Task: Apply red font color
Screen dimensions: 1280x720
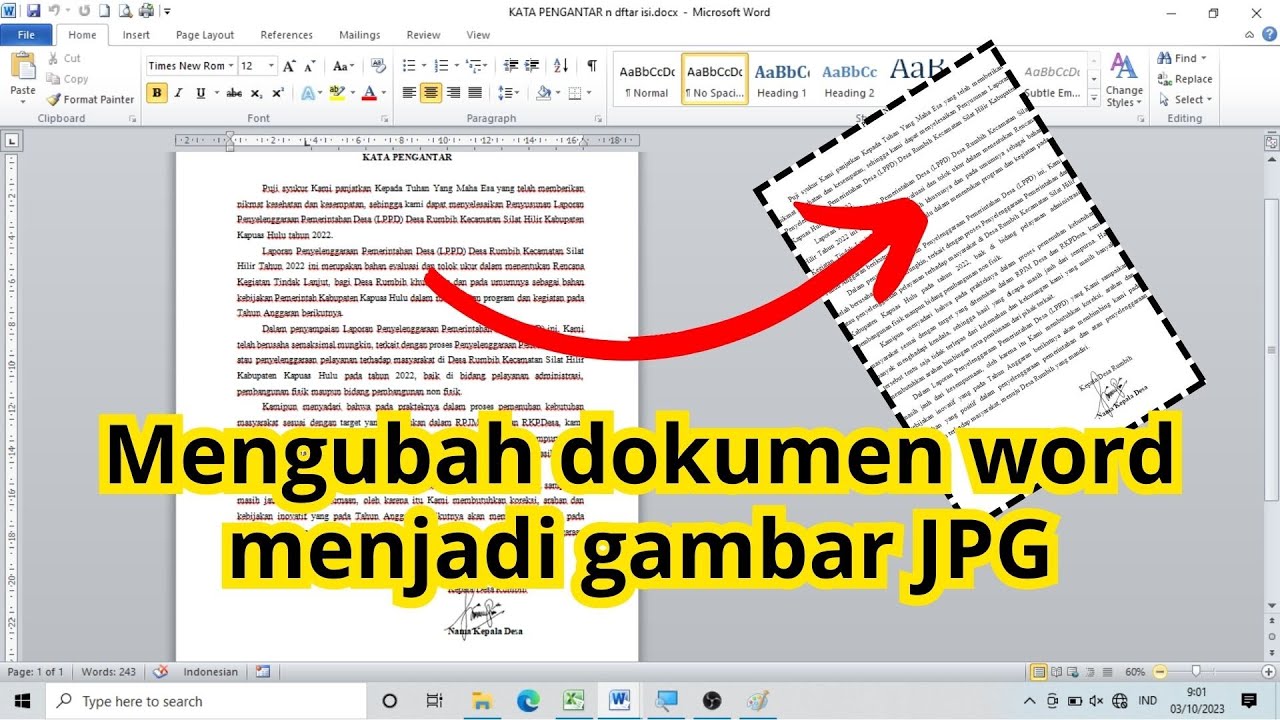Action: [369, 93]
